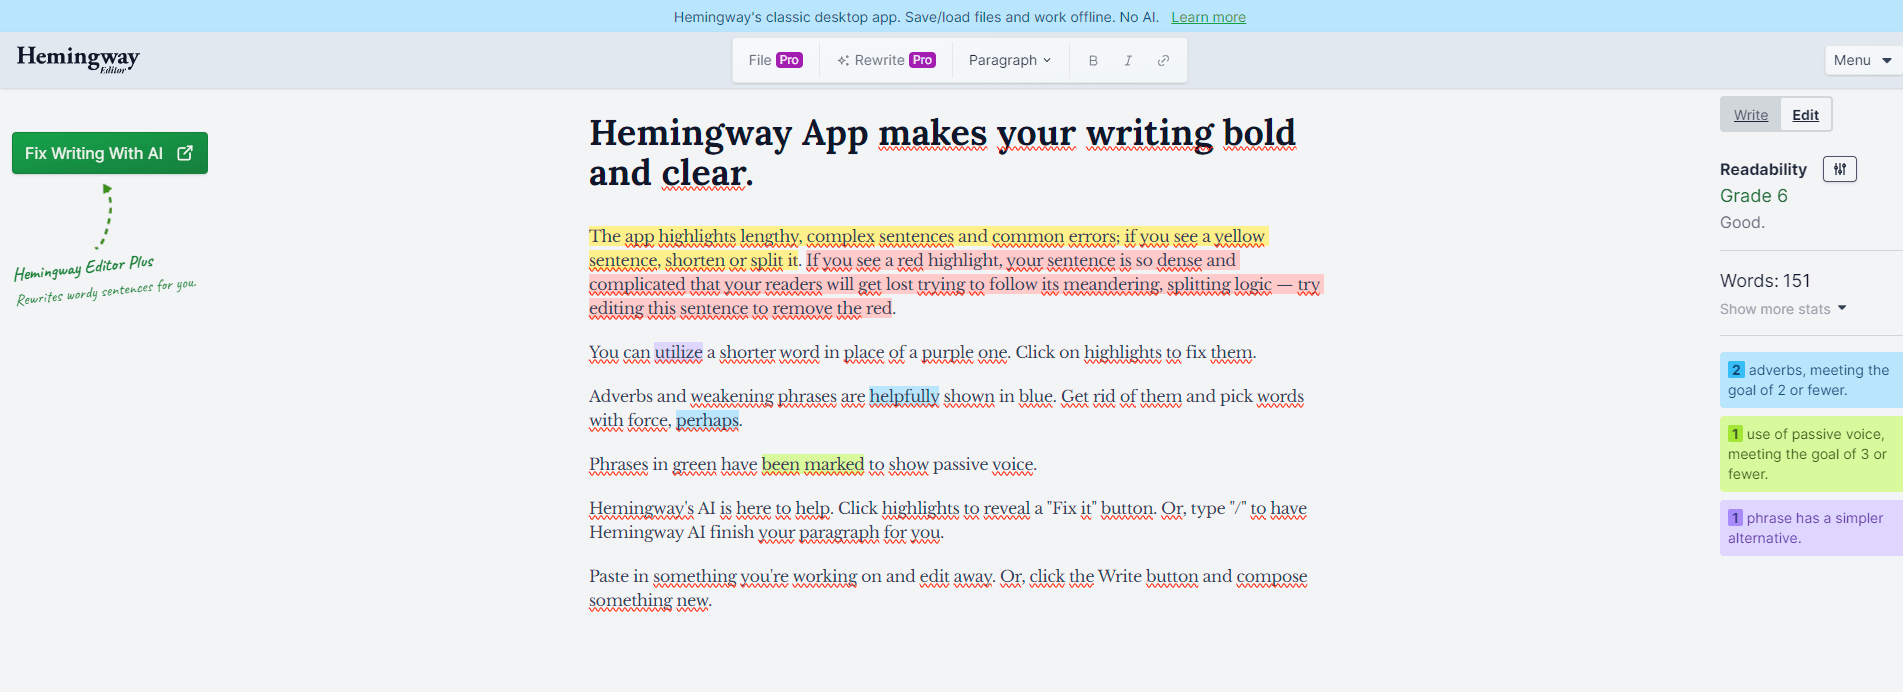Viewport: 1903px width, 692px height.
Task: Open the readability settings sliders icon
Action: (1839, 169)
